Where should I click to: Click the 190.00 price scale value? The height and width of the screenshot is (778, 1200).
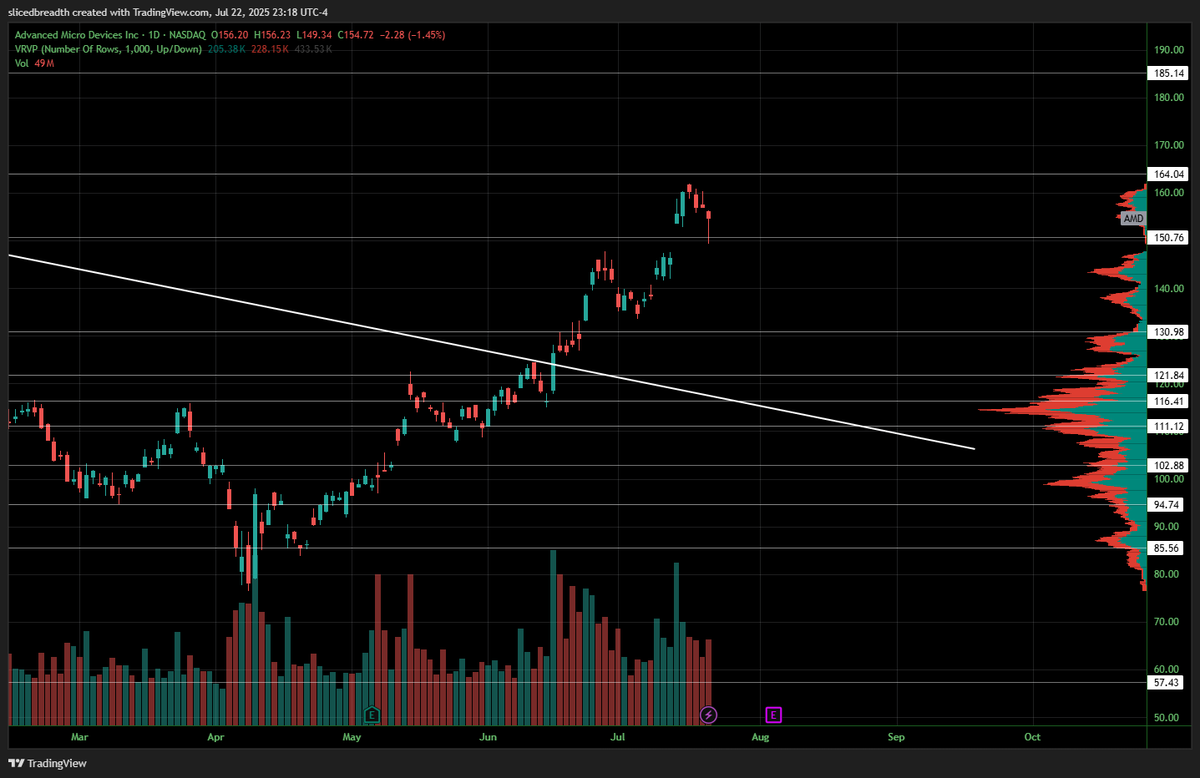(x=1169, y=49)
